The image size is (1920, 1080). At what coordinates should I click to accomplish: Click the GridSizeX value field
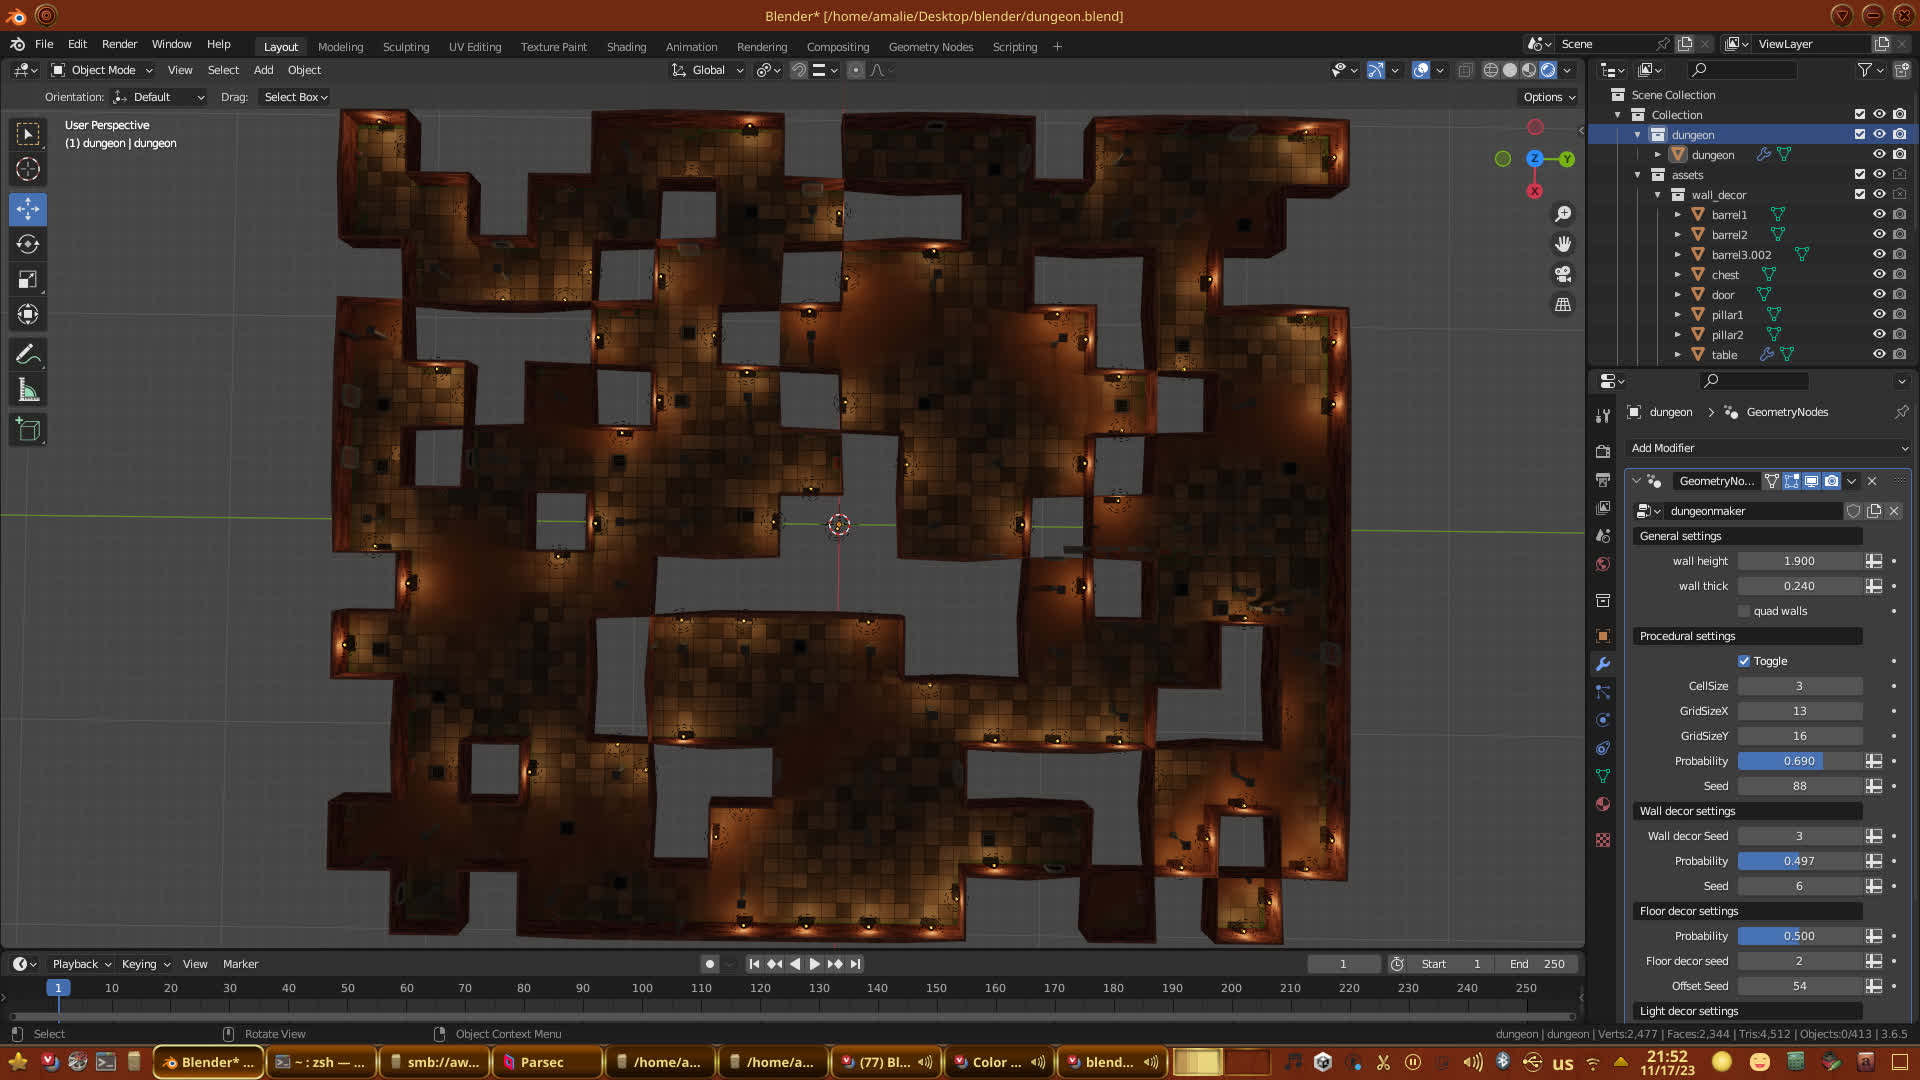(x=1799, y=711)
